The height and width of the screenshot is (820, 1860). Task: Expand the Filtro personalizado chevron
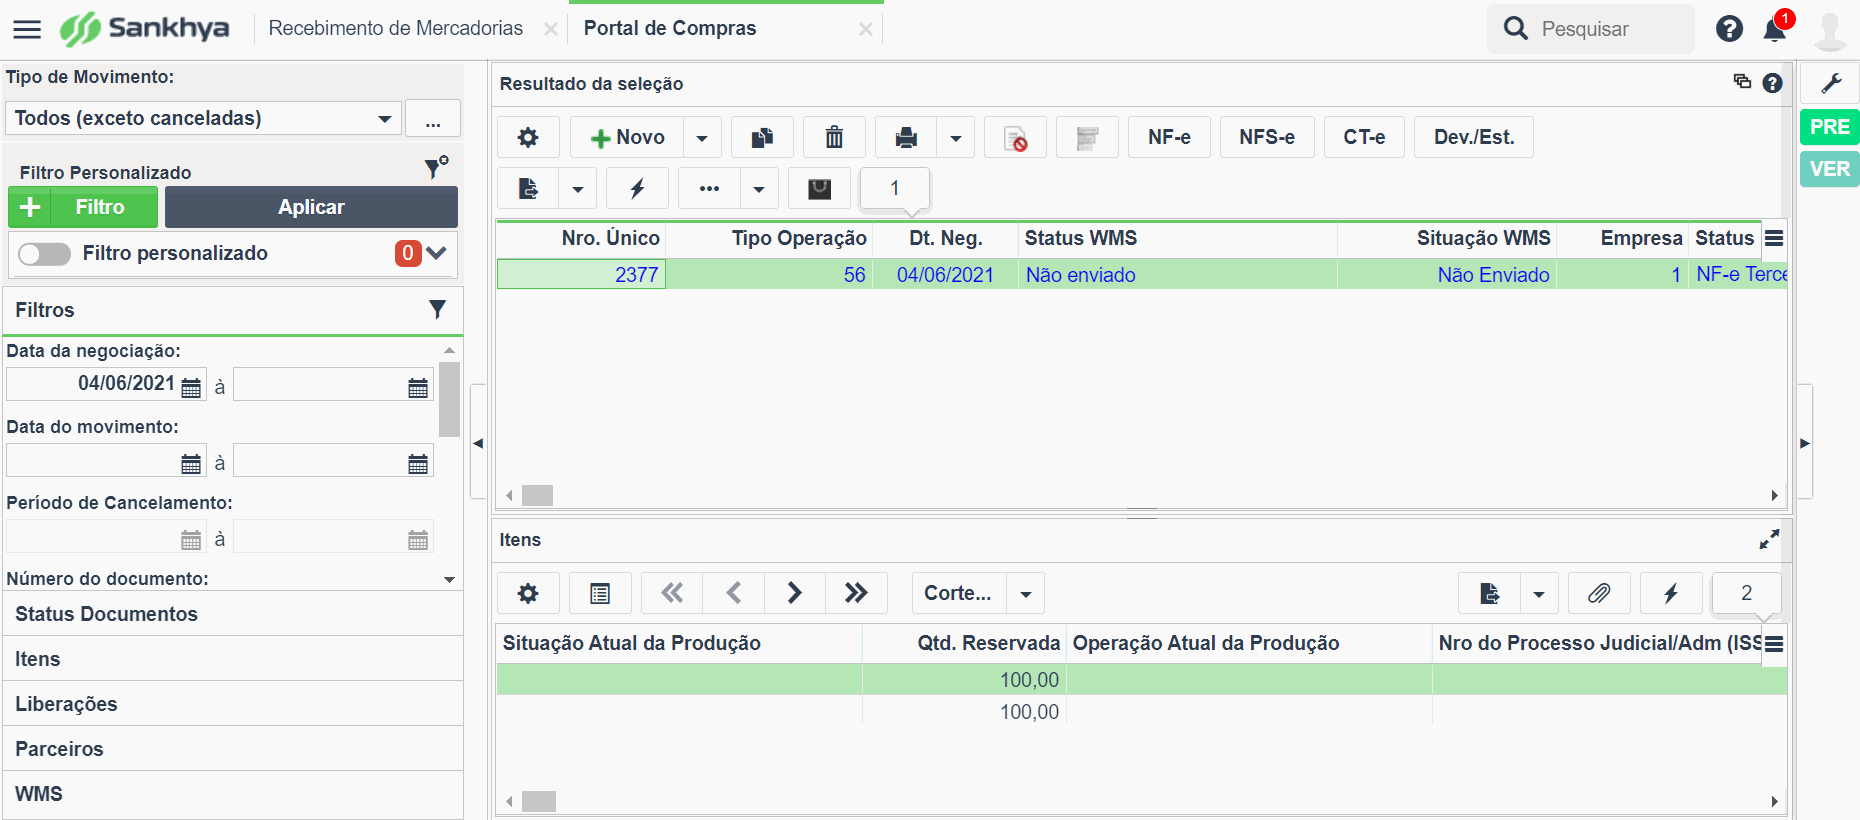[436, 253]
